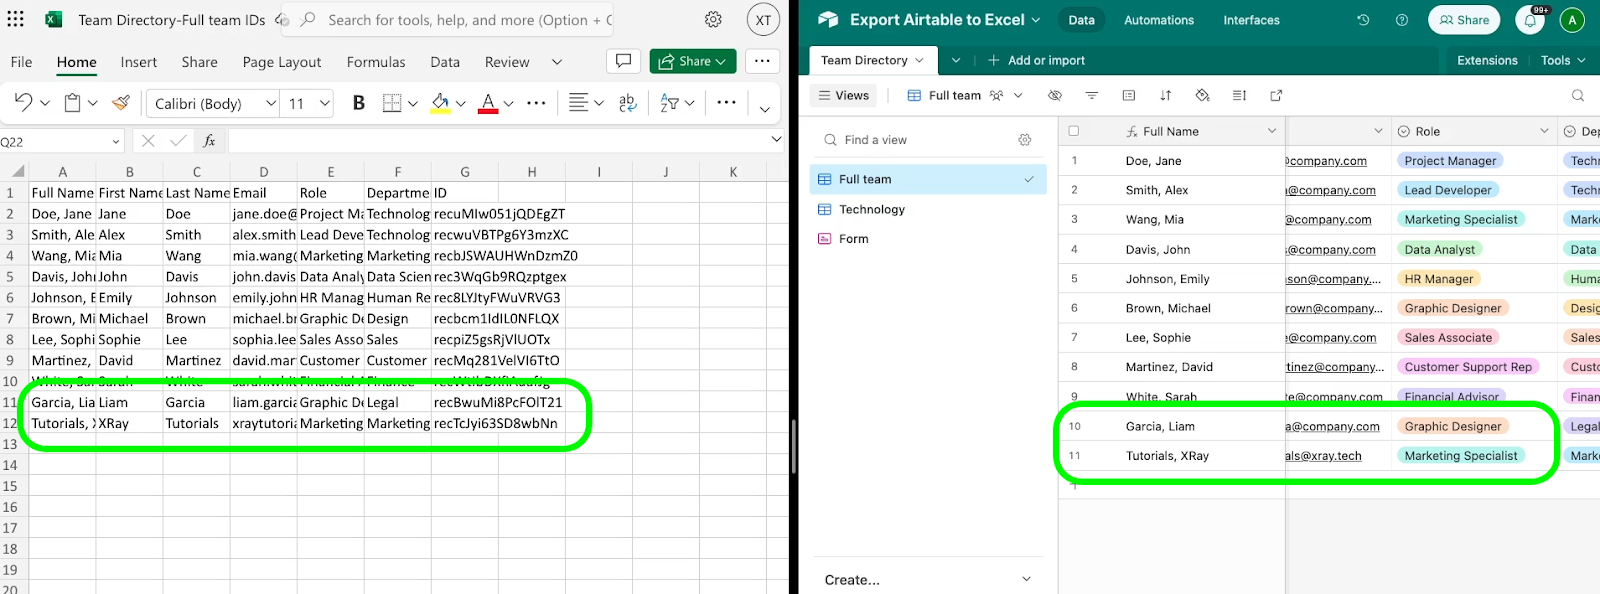Expand the Calibri font name dropdown
The height and width of the screenshot is (594, 1600).
(271, 103)
